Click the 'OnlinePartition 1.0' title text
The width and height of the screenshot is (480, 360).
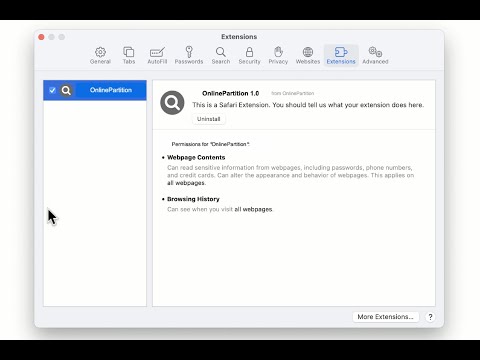point(230,93)
